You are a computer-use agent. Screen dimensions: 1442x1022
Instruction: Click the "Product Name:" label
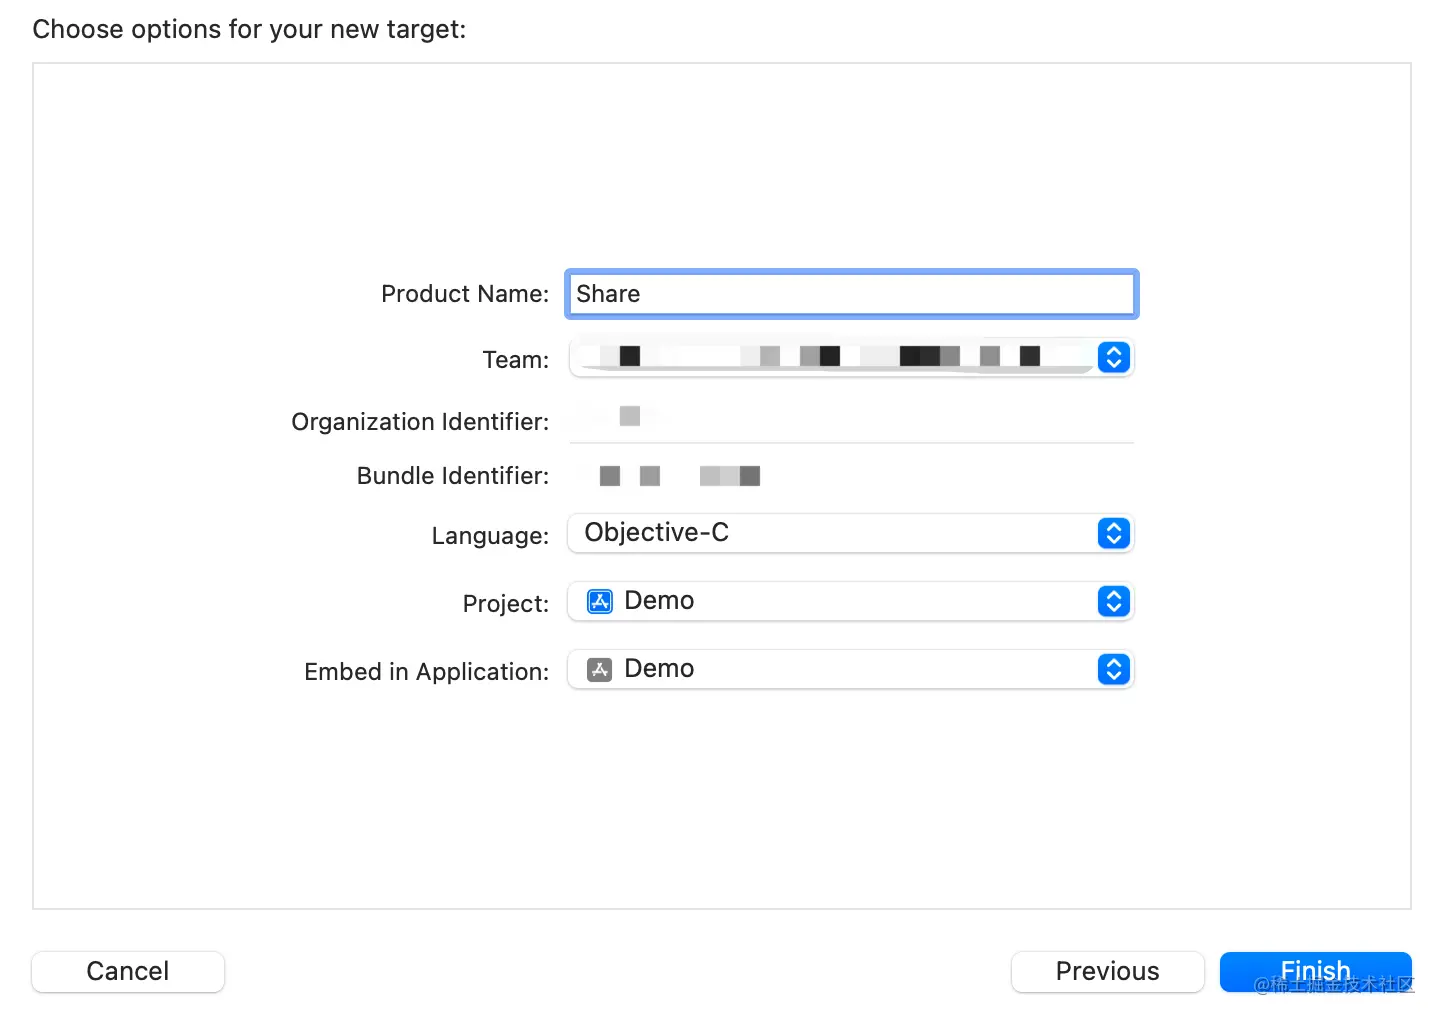[465, 294]
